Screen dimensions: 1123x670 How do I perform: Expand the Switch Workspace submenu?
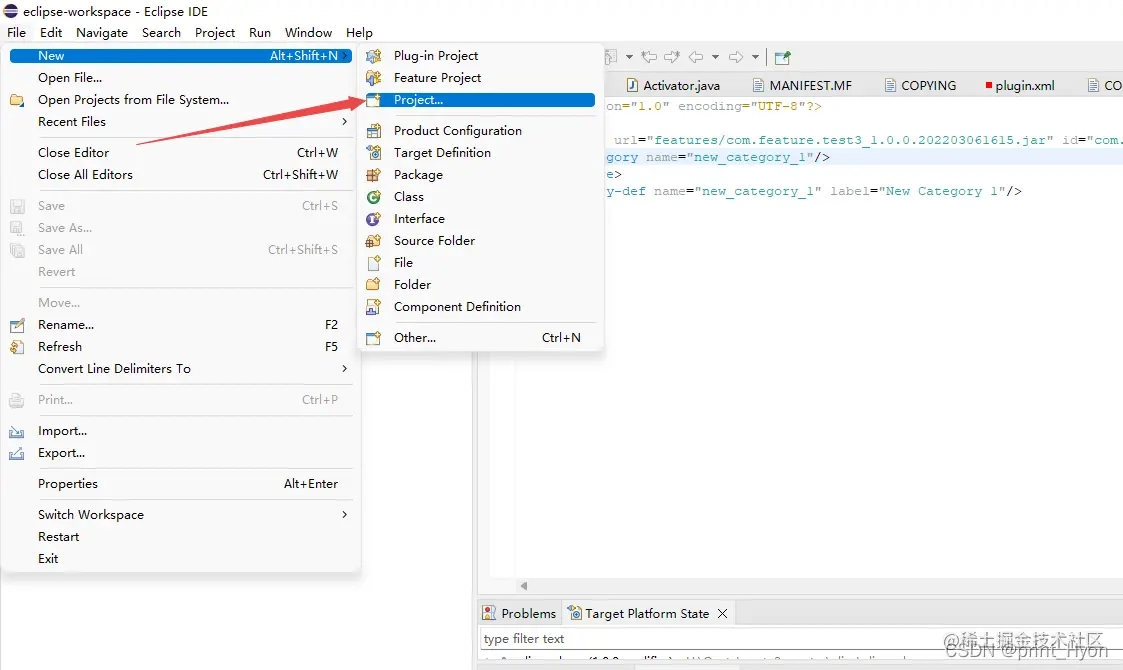(x=344, y=515)
